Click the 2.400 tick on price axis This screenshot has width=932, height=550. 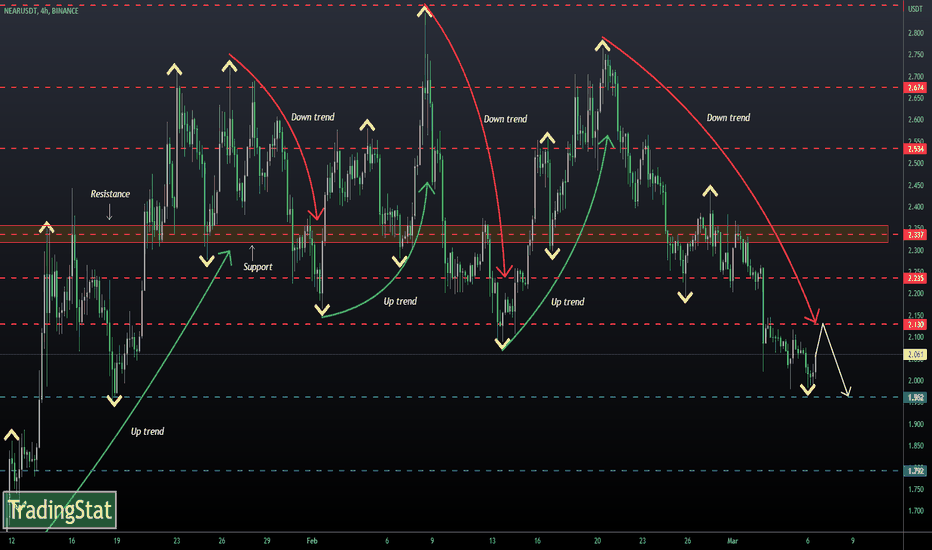point(916,207)
